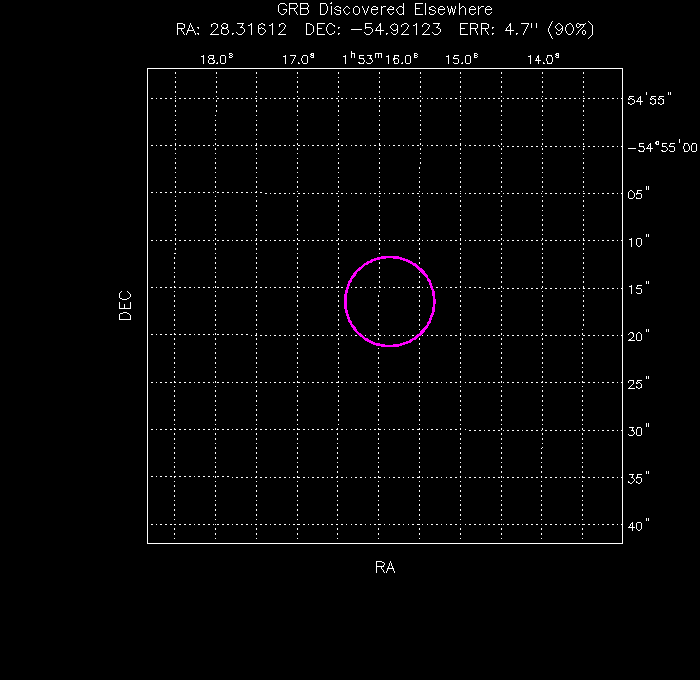Click the 25" declination tick label
Image resolution: width=700 pixels, height=680 pixels.
pyautogui.click(x=638, y=384)
